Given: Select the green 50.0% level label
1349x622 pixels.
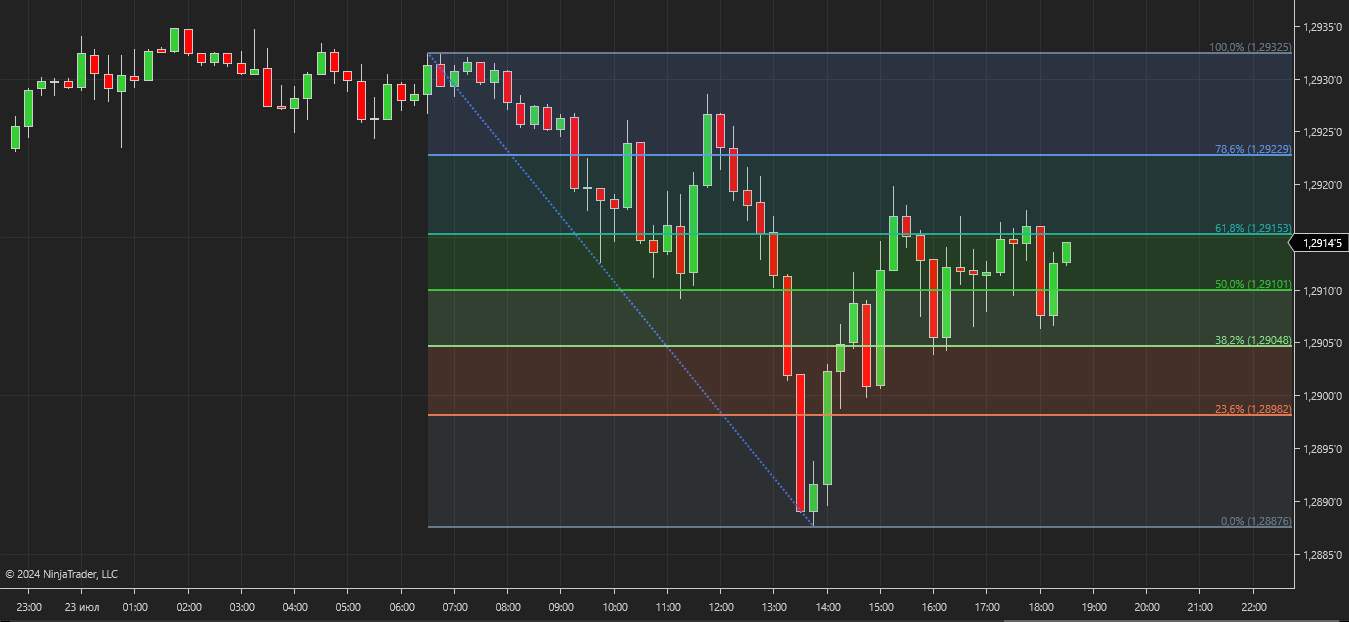Looking at the screenshot, I should point(1252,285).
